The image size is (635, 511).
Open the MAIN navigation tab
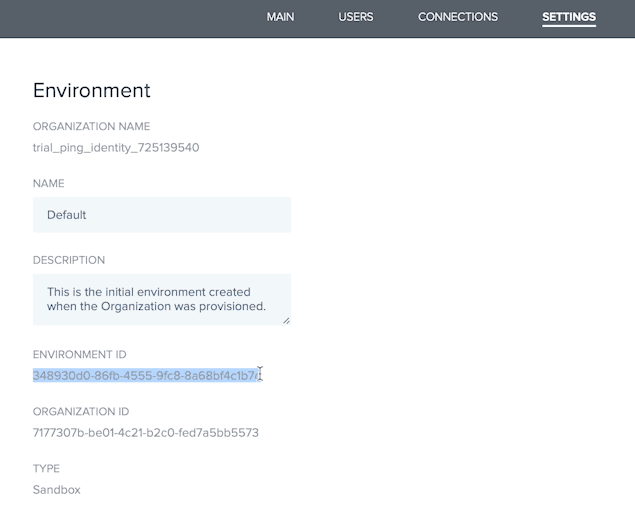280,17
